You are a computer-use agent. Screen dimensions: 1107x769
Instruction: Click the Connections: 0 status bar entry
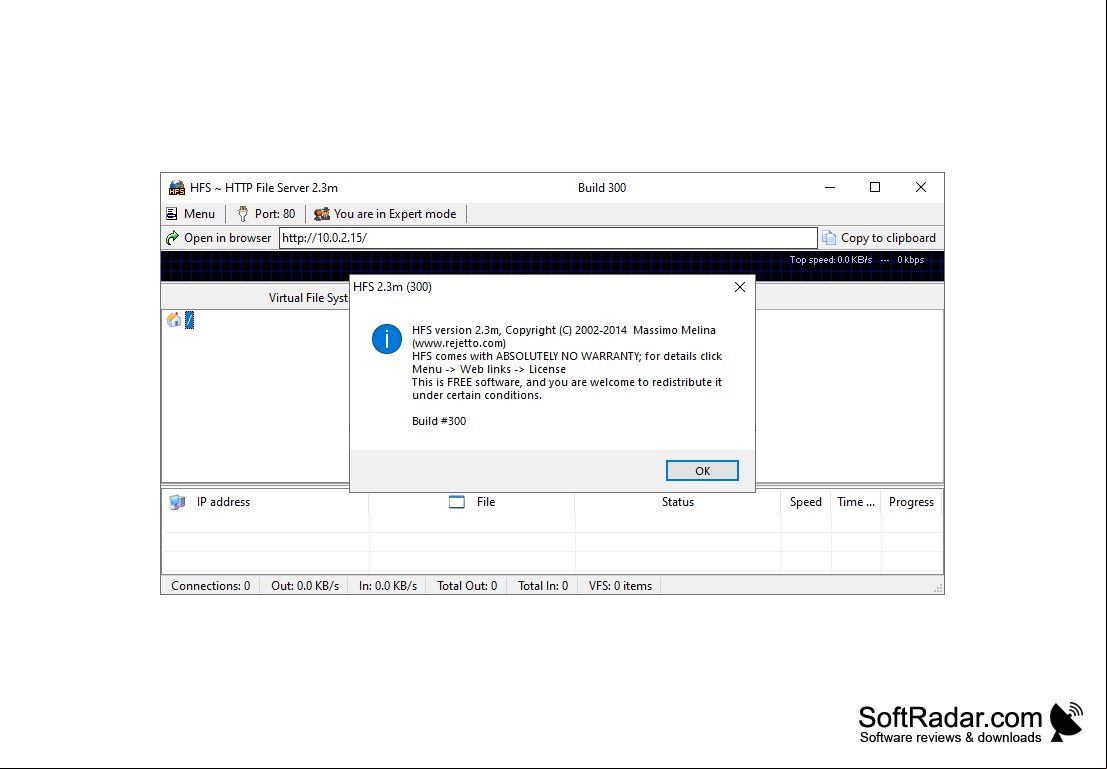click(210, 586)
